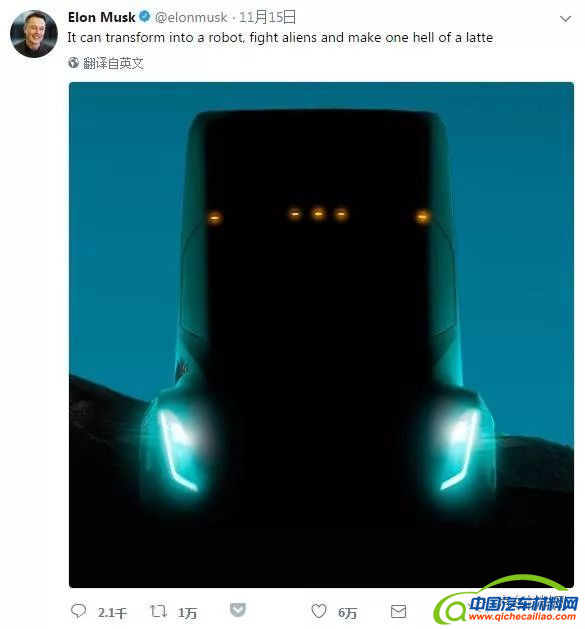The height and width of the screenshot is (629, 585).
Task: Click the 1万 retweet count
Action: [x=187, y=613]
